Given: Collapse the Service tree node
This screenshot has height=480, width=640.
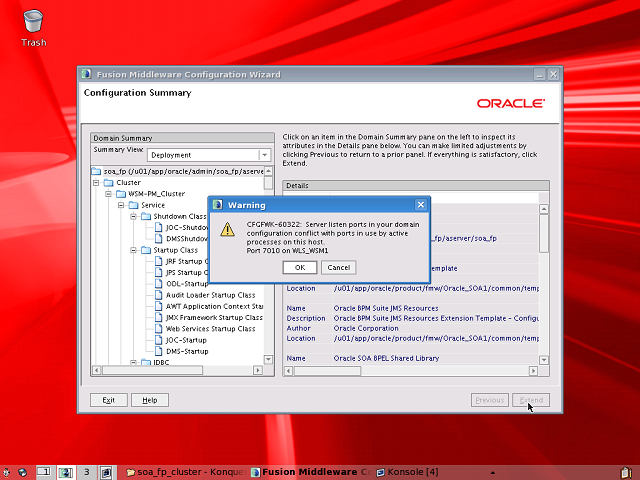Looking at the screenshot, I should point(121,205).
